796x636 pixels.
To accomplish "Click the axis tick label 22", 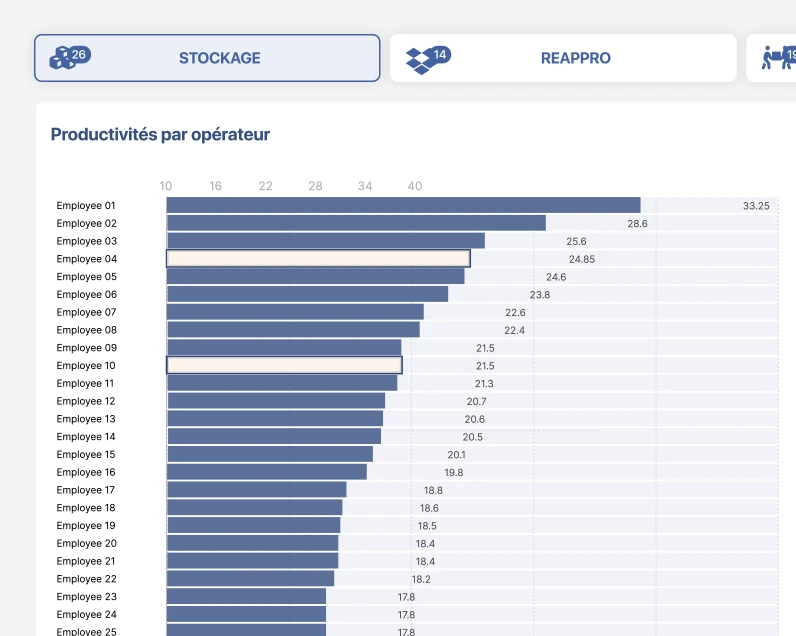I will (265, 186).
